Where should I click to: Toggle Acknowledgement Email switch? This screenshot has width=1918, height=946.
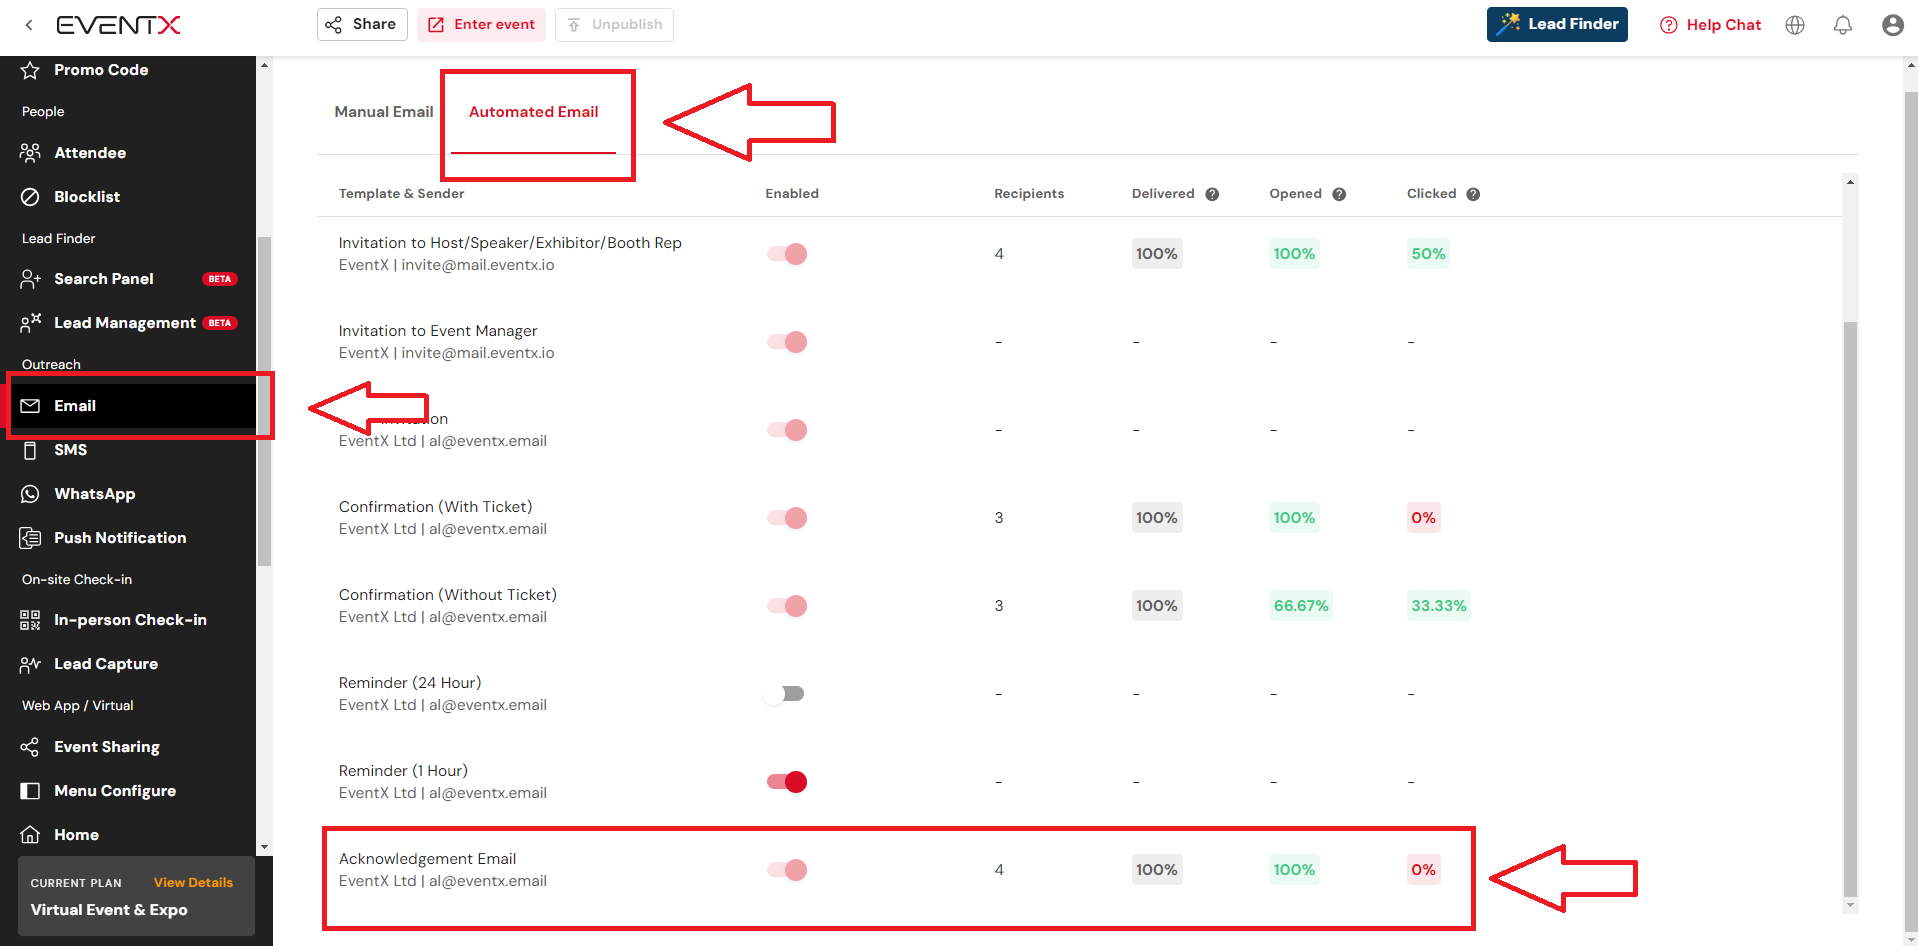coord(787,870)
